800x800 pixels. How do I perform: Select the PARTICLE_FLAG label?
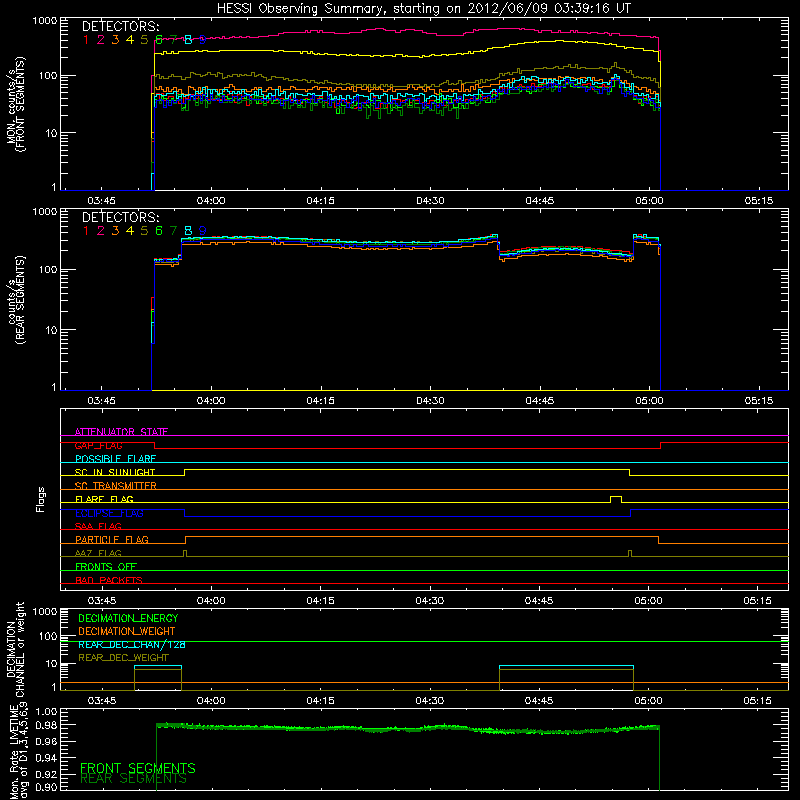coord(112,539)
